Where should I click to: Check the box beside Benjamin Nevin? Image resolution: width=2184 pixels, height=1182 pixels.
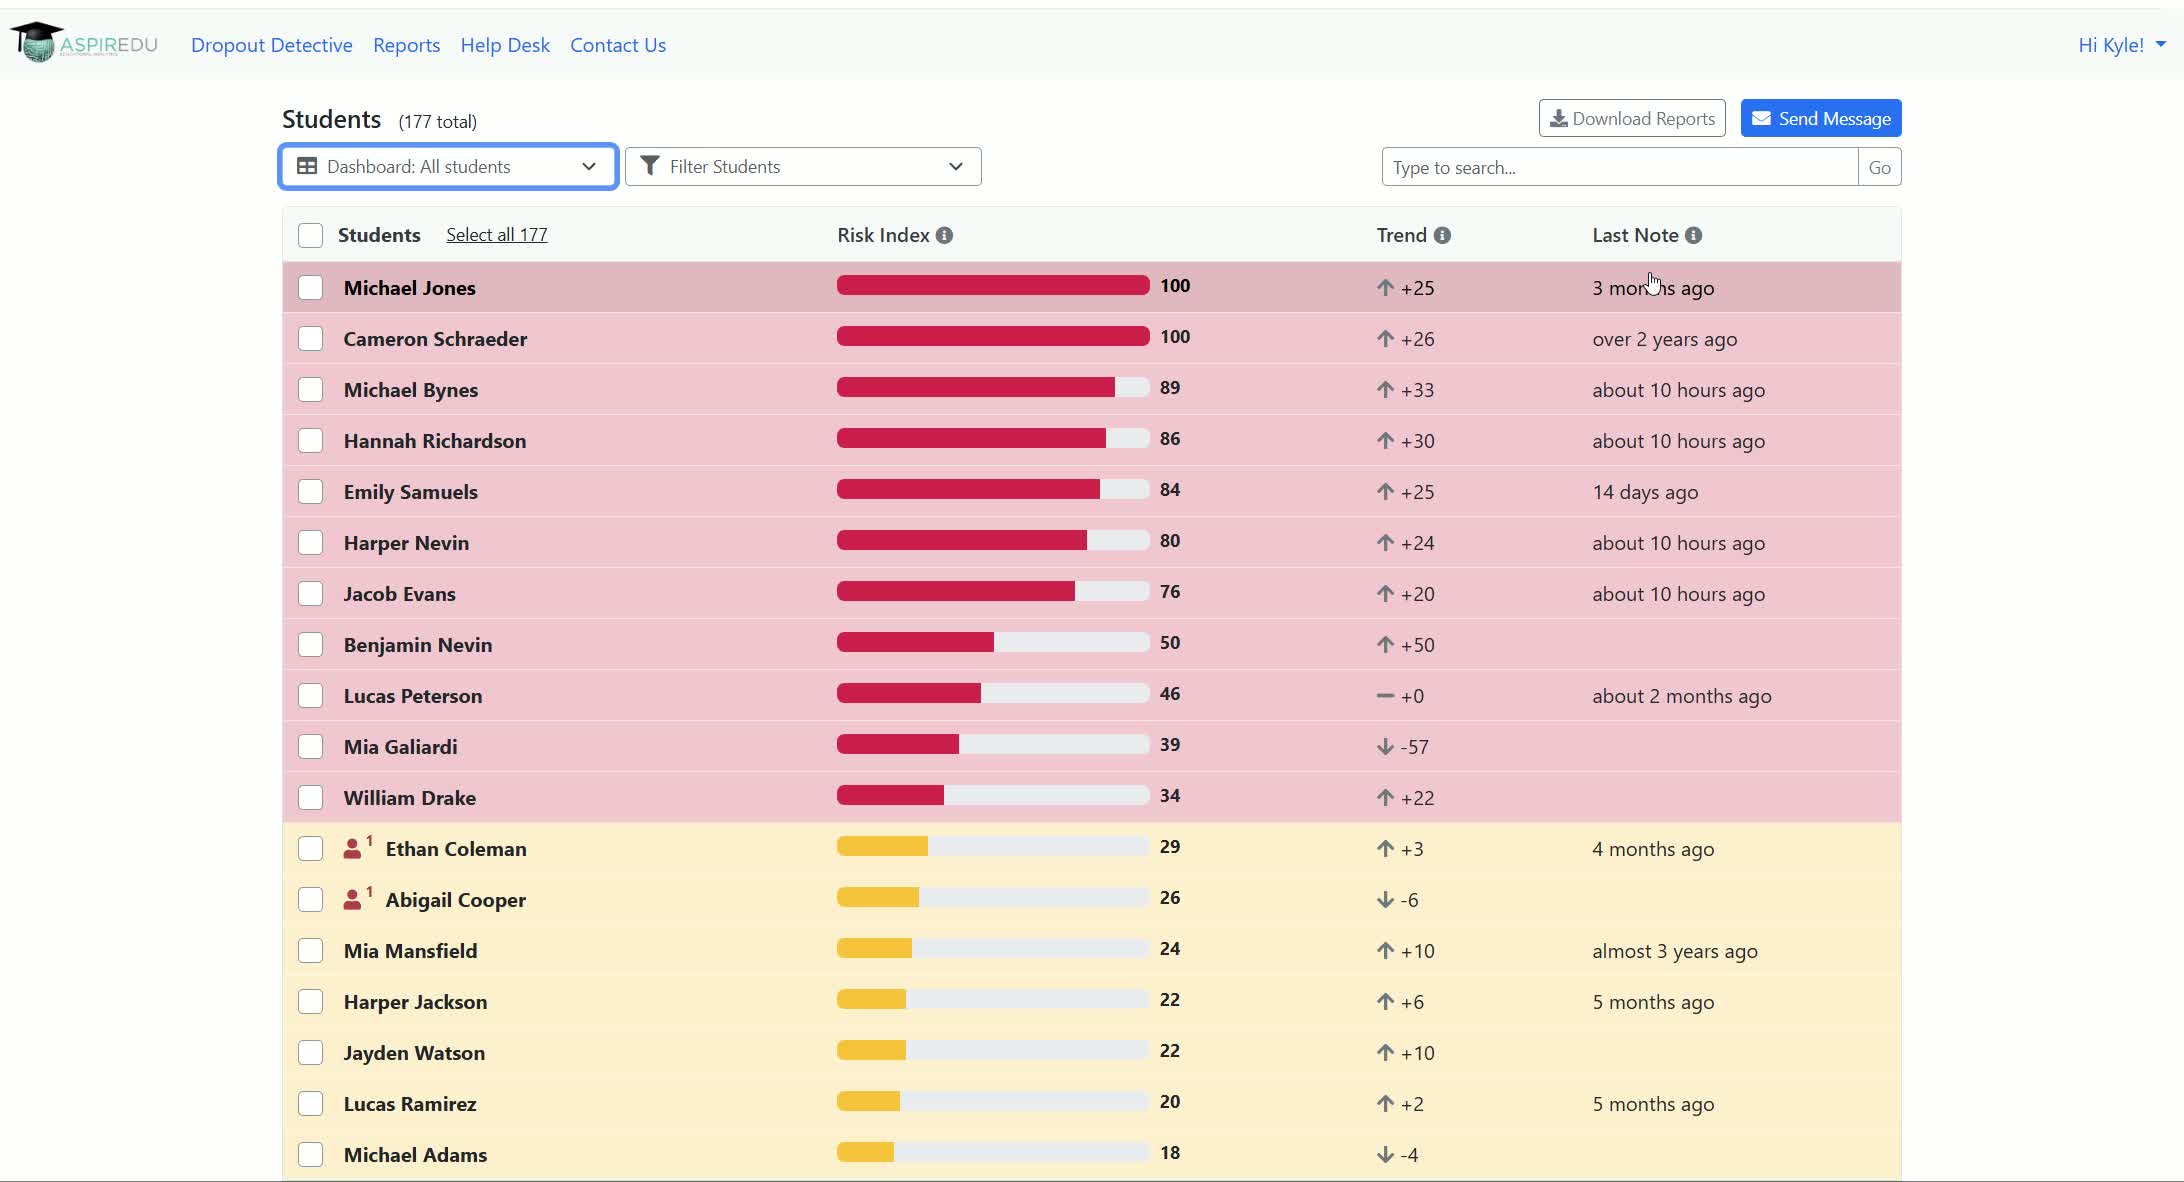pyautogui.click(x=310, y=645)
